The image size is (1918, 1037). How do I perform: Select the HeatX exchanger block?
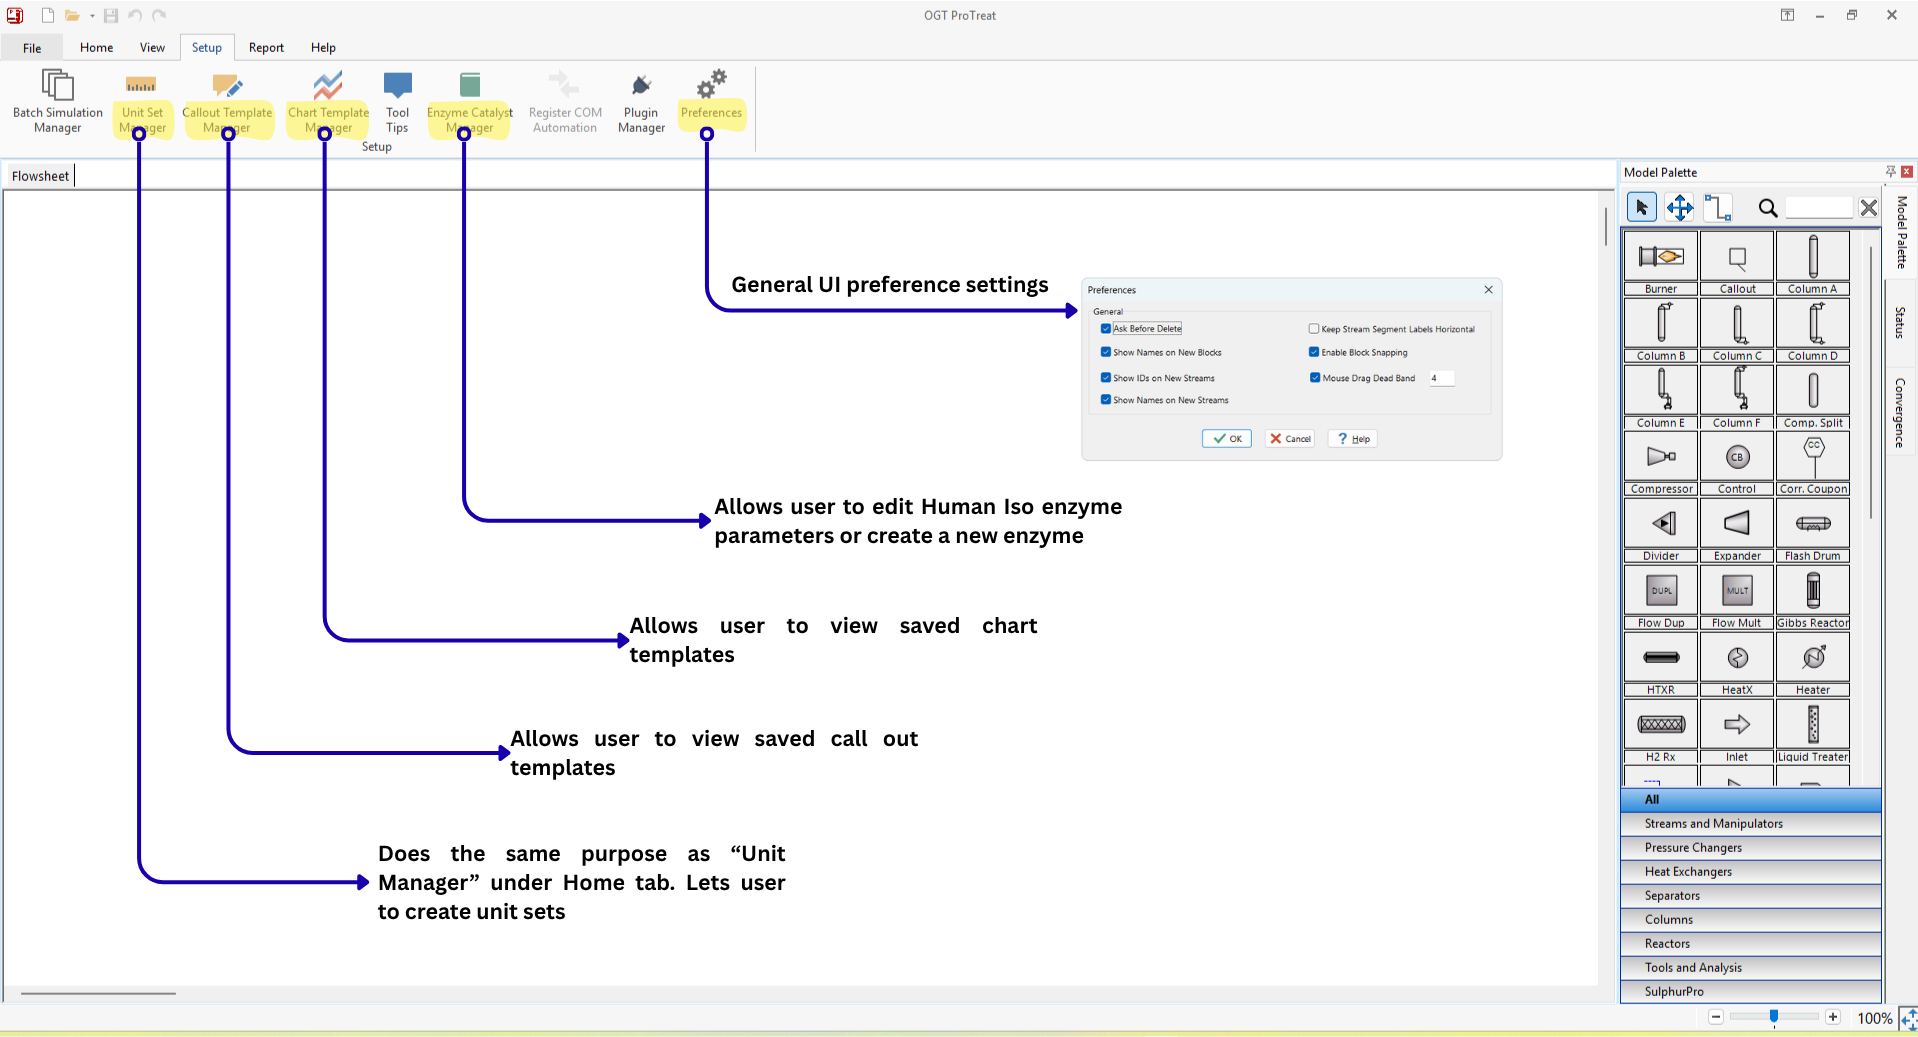(1737, 664)
